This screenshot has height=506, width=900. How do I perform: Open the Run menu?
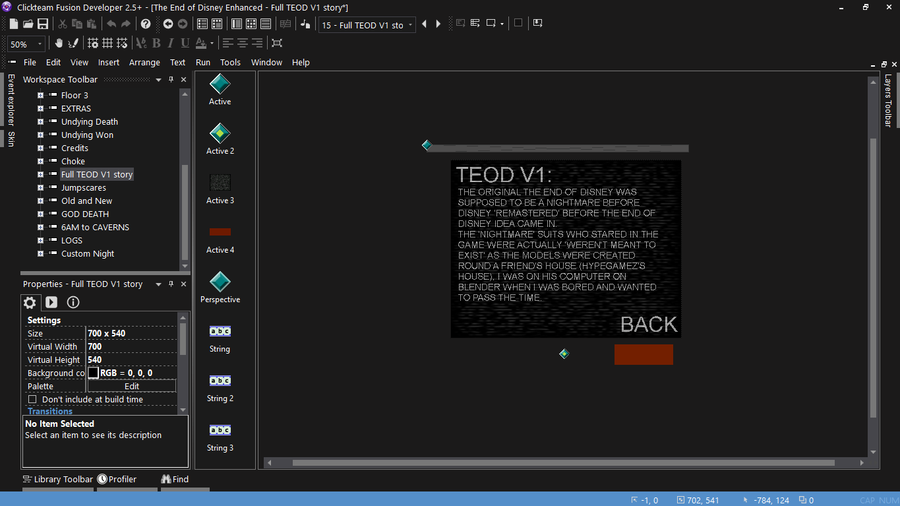click(x=203, y=63)
